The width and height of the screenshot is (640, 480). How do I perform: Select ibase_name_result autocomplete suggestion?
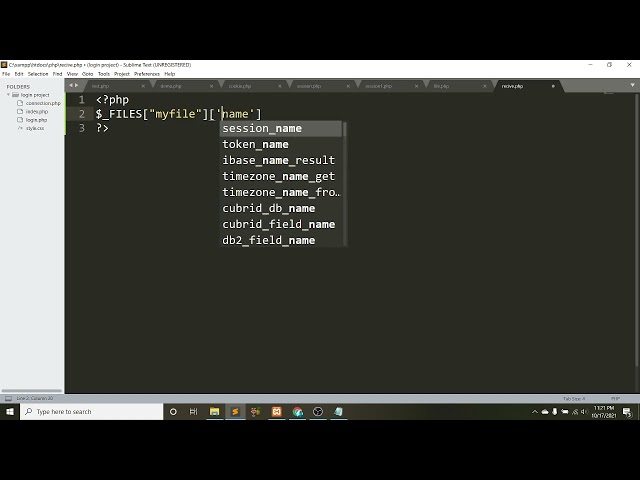click(281, 160)
